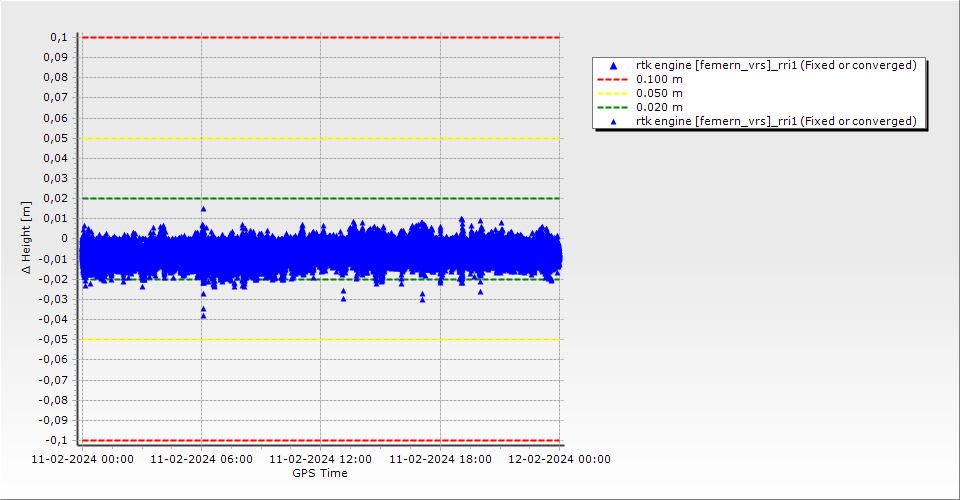Click the 12-02-2024 00:00 time axis label
This screenshot has height=500, width=960.
[559, 459]
